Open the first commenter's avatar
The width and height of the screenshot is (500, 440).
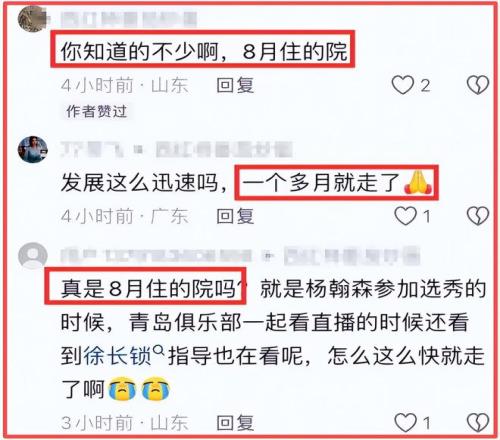31,19
